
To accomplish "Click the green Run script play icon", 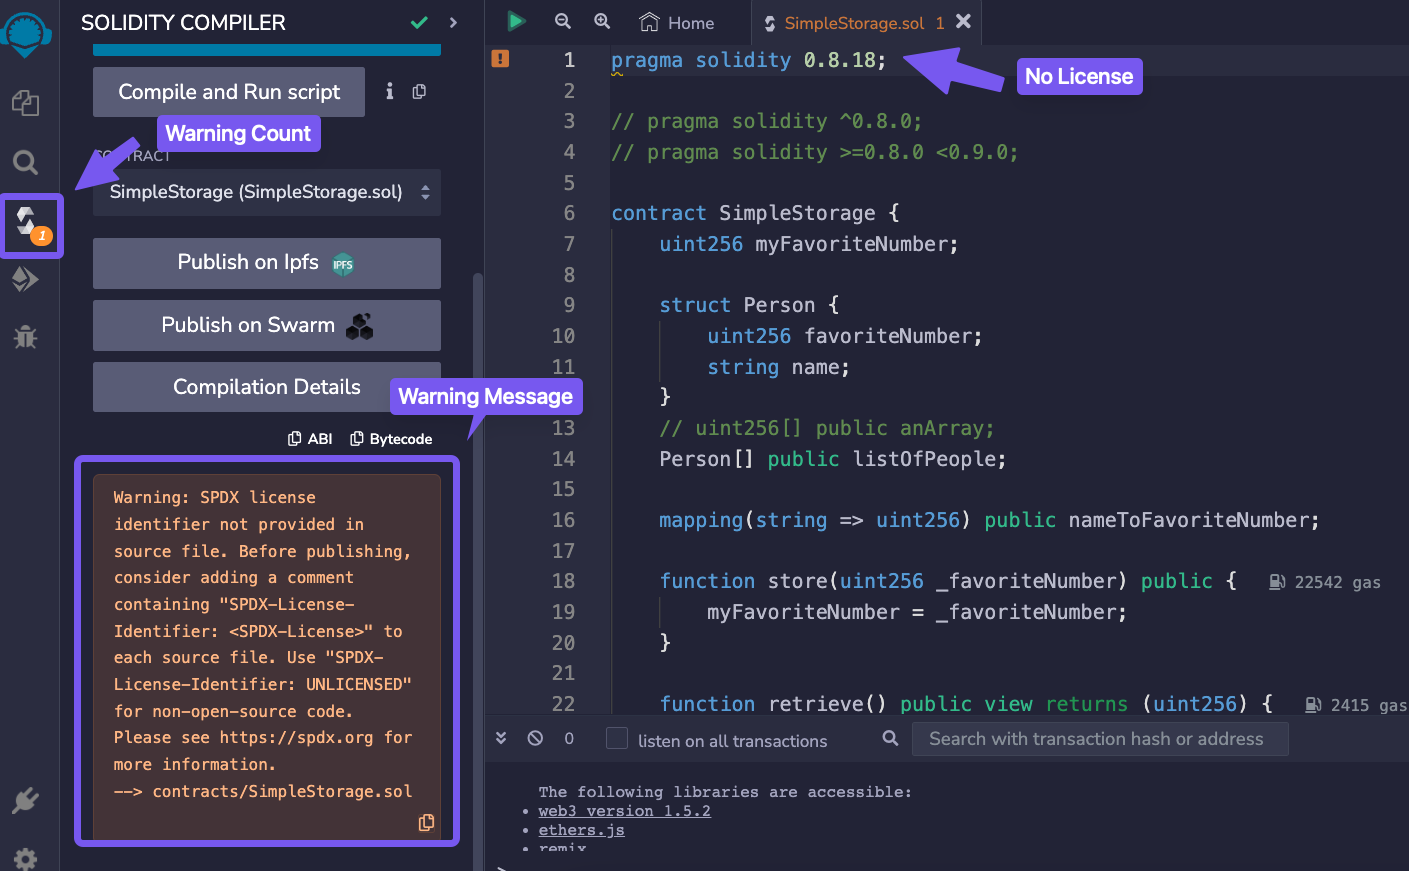I will 516,21.
